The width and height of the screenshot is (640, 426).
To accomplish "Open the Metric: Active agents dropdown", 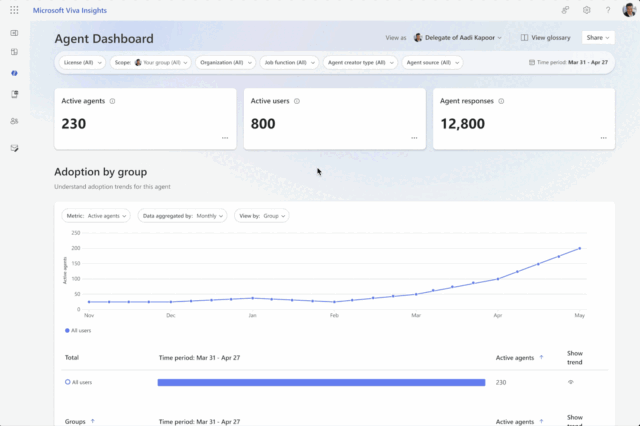I will point(96,215).
